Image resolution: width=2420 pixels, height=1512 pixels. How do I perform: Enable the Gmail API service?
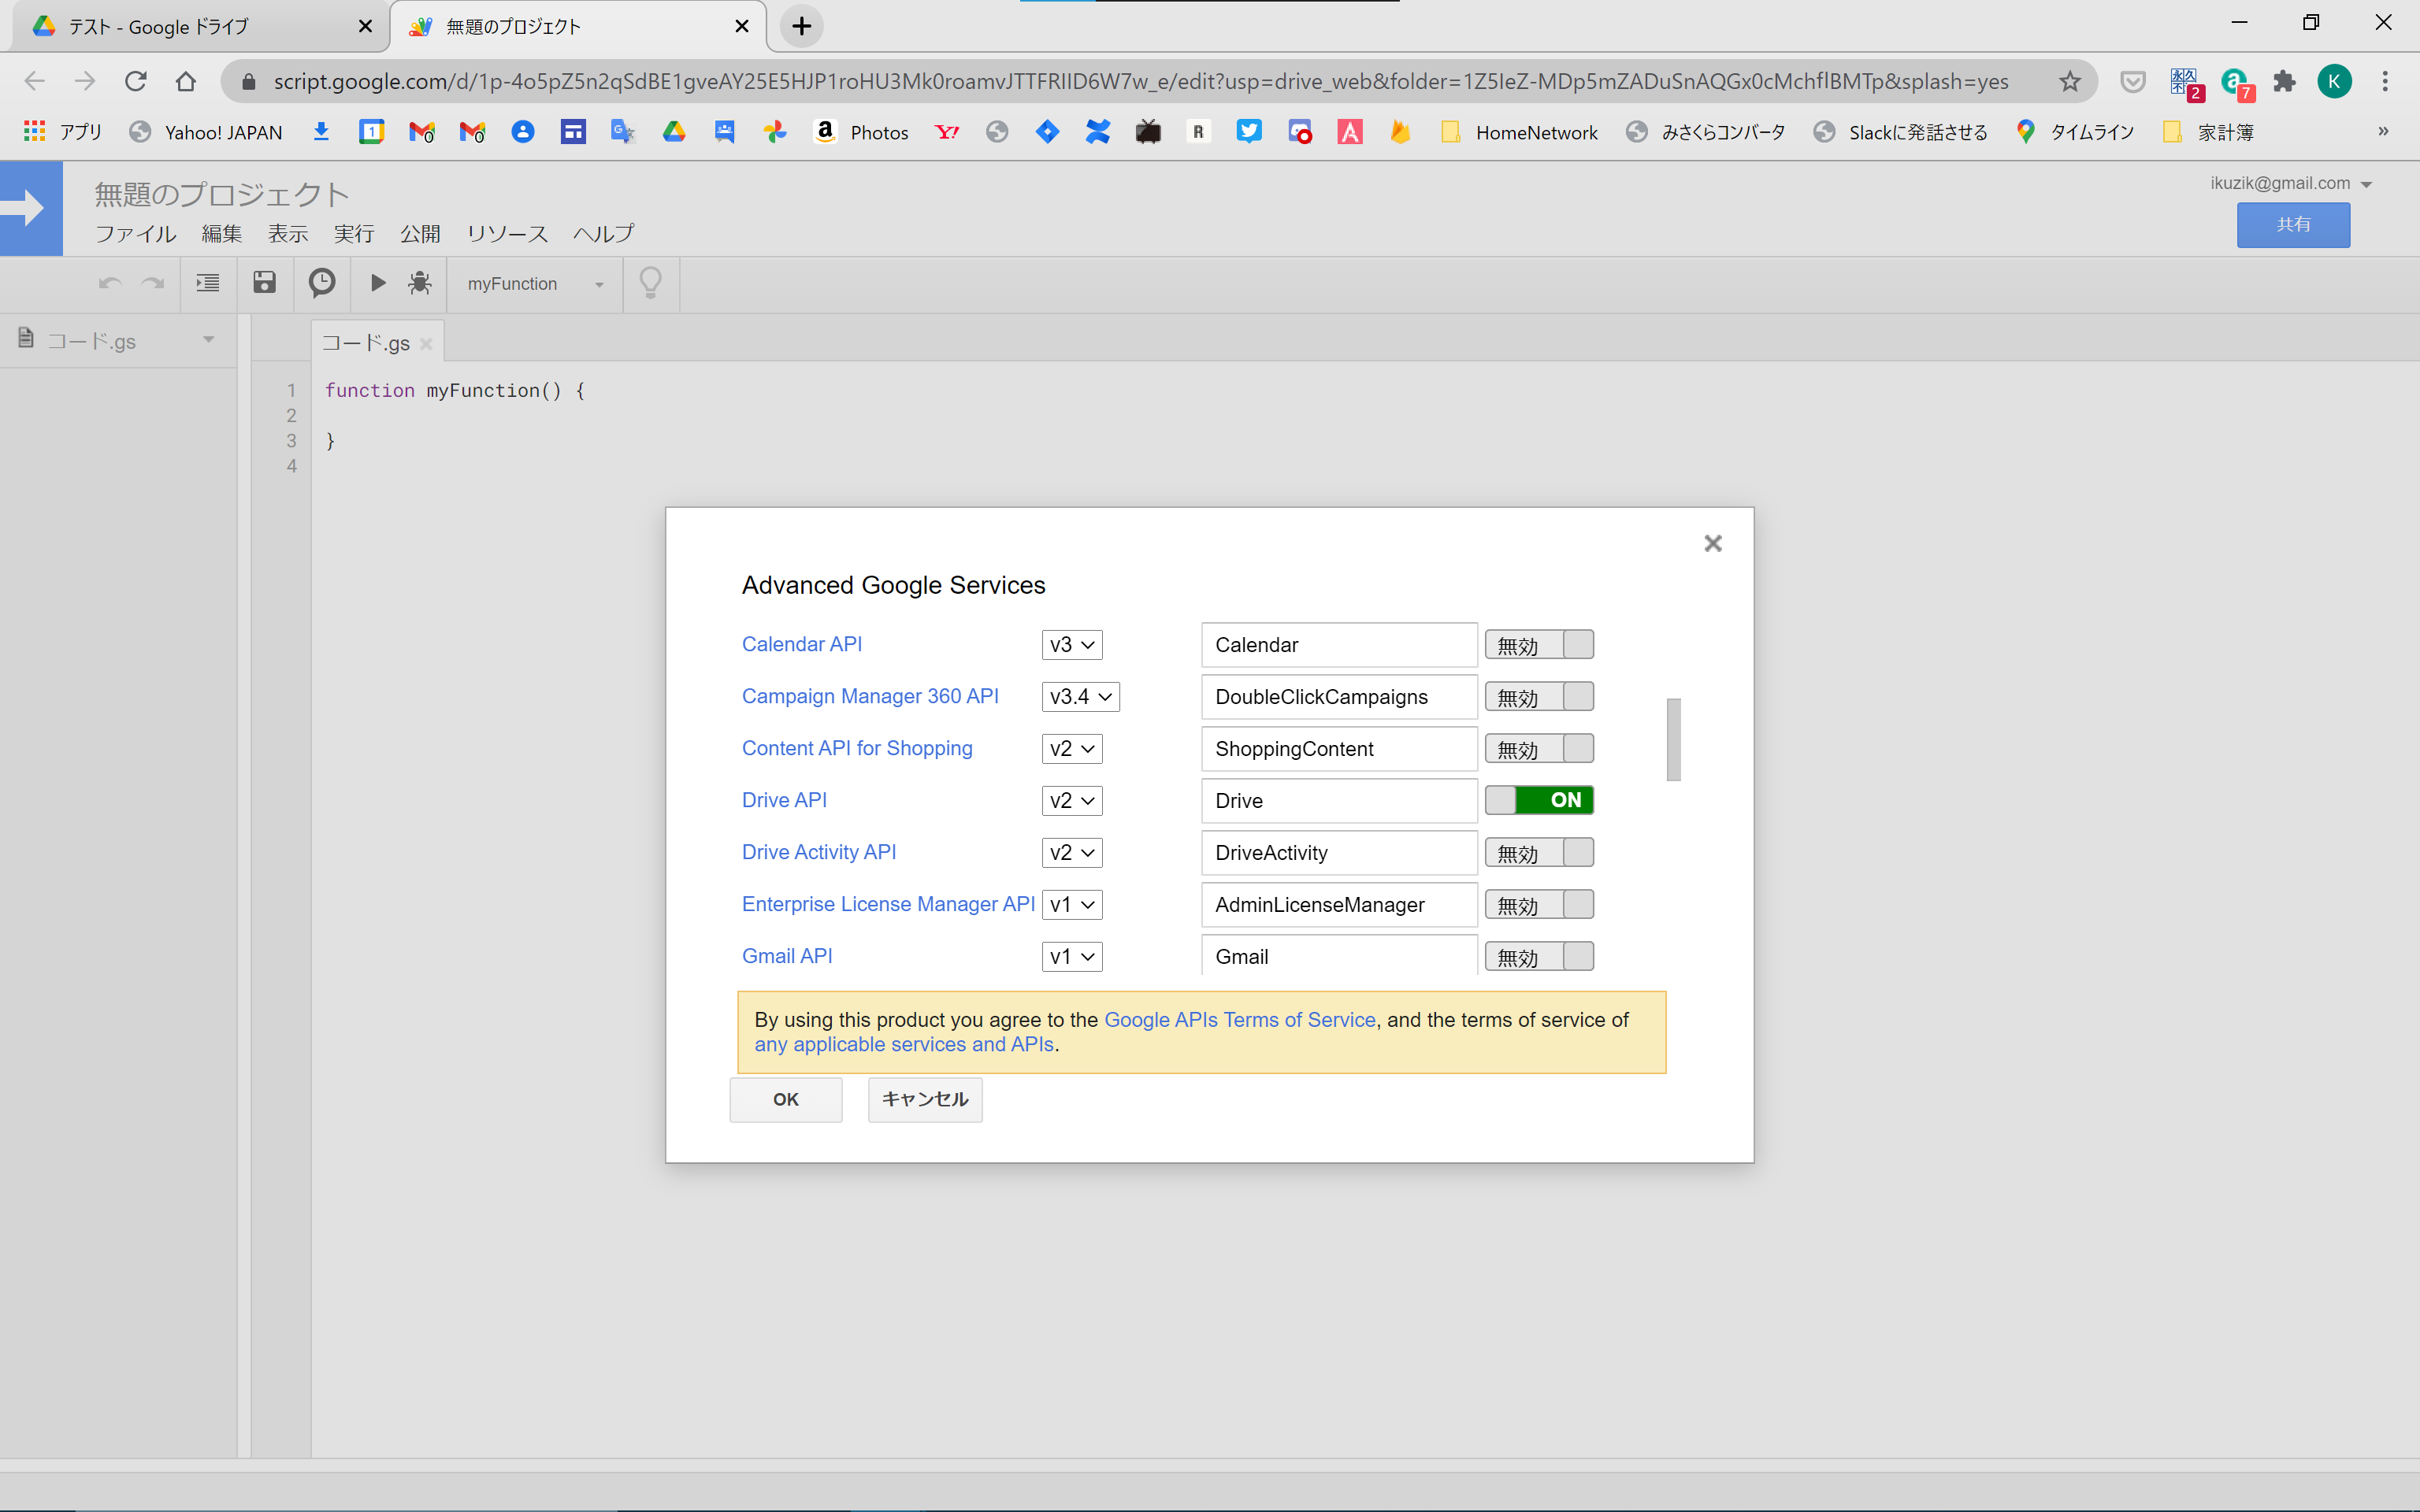pyautogui.click(x=1539, y=956)
